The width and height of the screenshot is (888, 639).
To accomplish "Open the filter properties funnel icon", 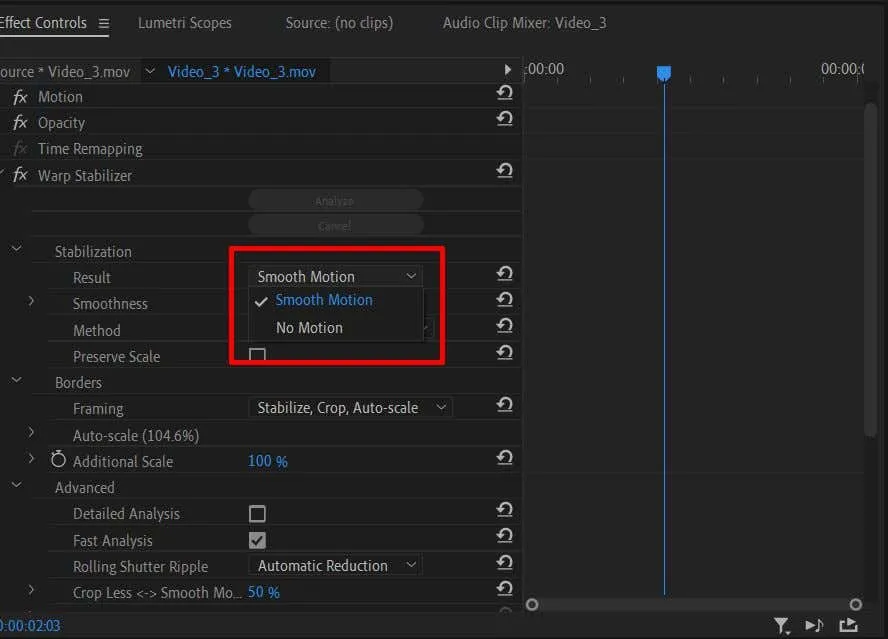I will pos(782,625).
